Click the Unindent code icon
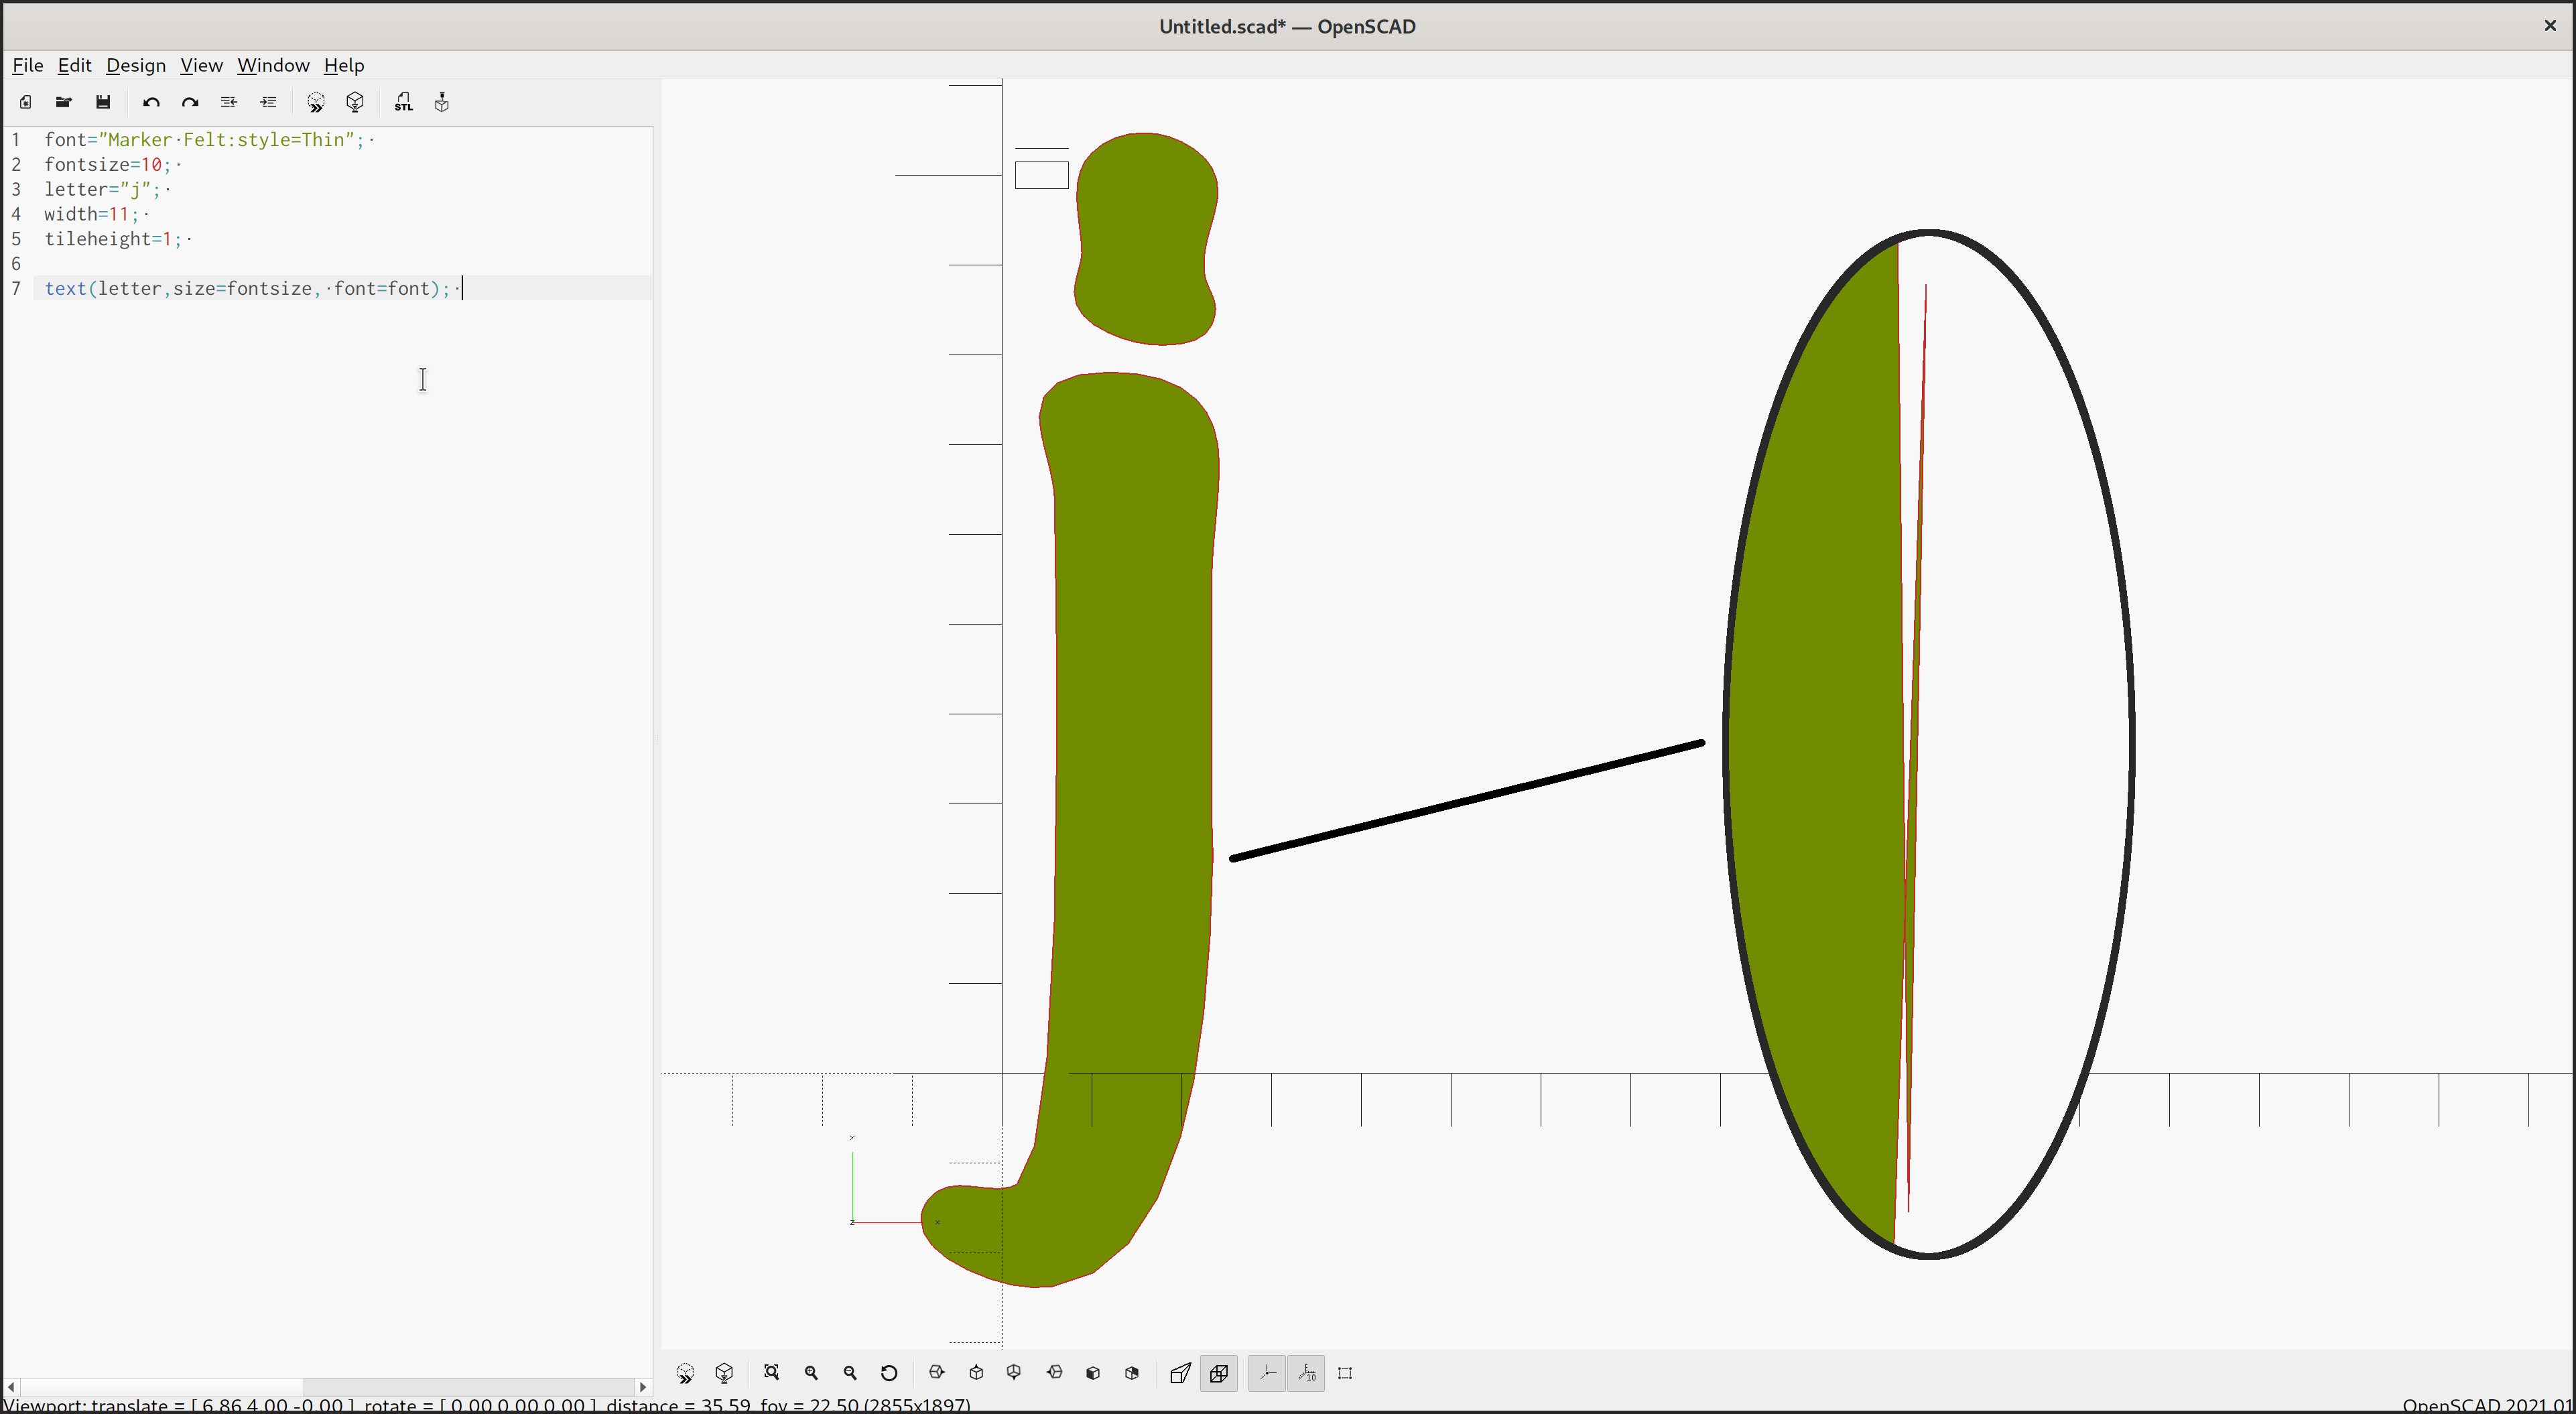2576x1414 pixels. click(x=229, y=102)
